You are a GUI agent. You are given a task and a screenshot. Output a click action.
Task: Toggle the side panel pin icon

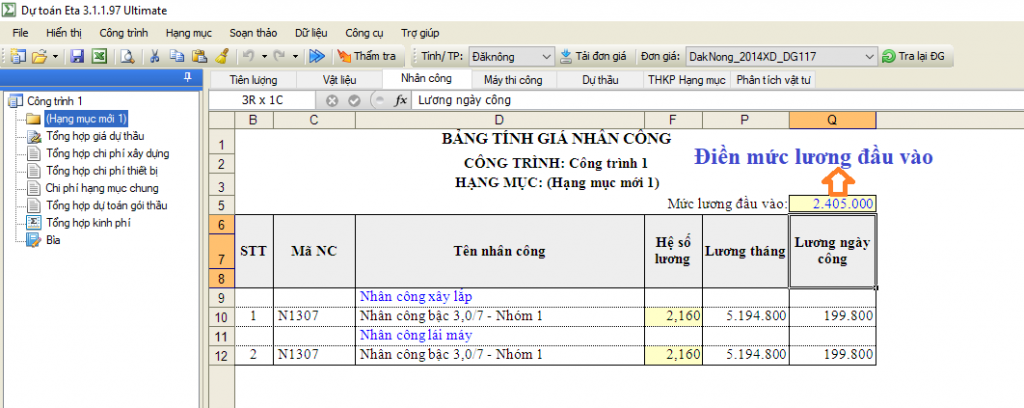pyautogui.click(x=188, y=77)
